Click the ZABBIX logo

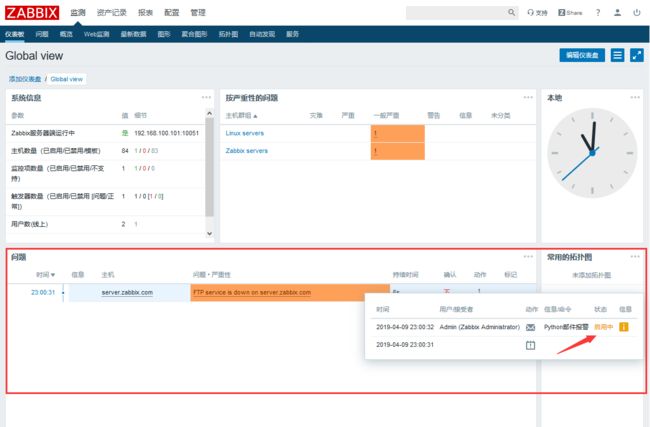pyautogui.click(x=32, y=12)
